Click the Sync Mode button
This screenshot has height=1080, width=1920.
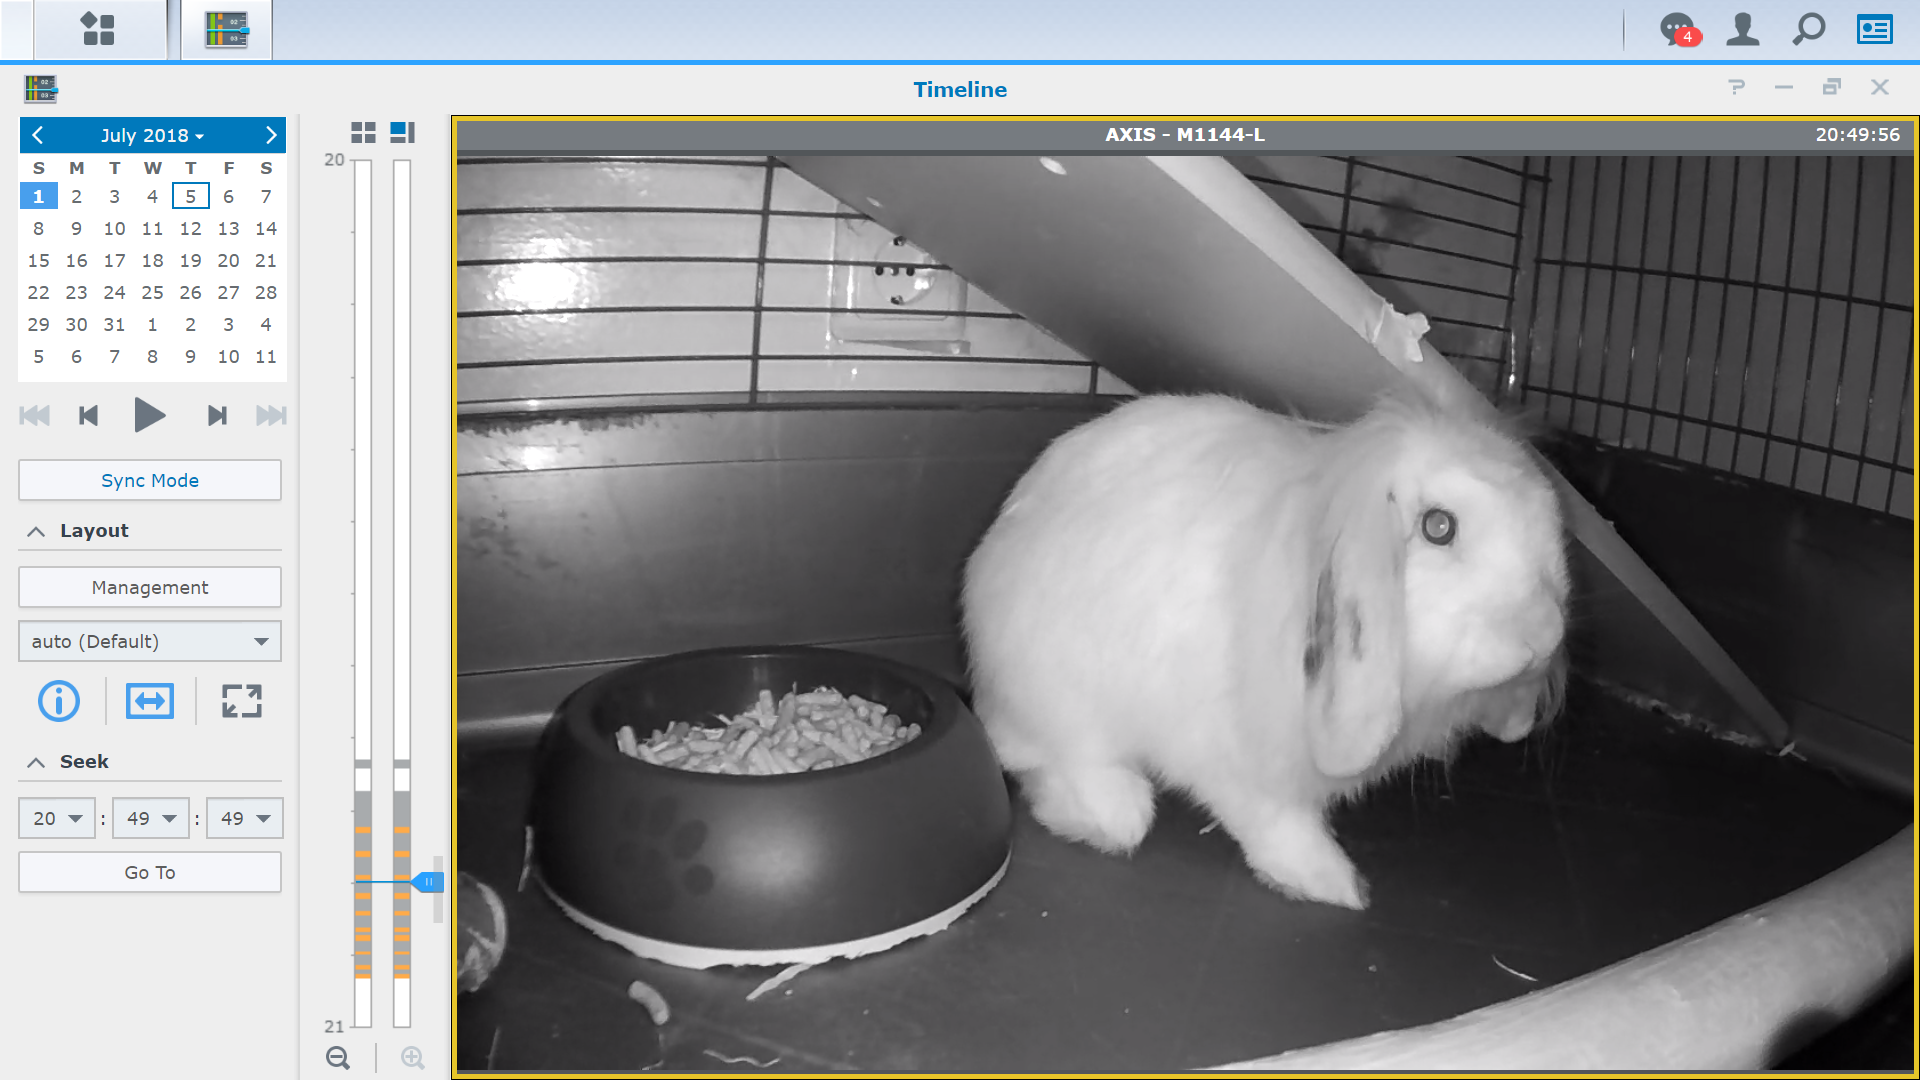click(x=150, y=480)
